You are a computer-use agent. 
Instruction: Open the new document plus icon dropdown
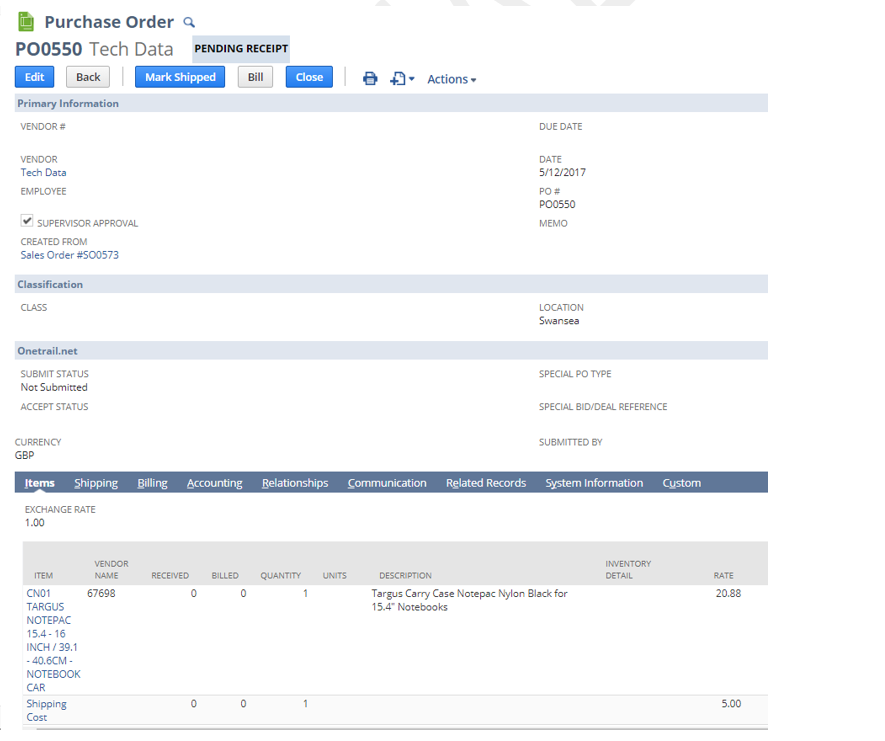click(402, 78)
